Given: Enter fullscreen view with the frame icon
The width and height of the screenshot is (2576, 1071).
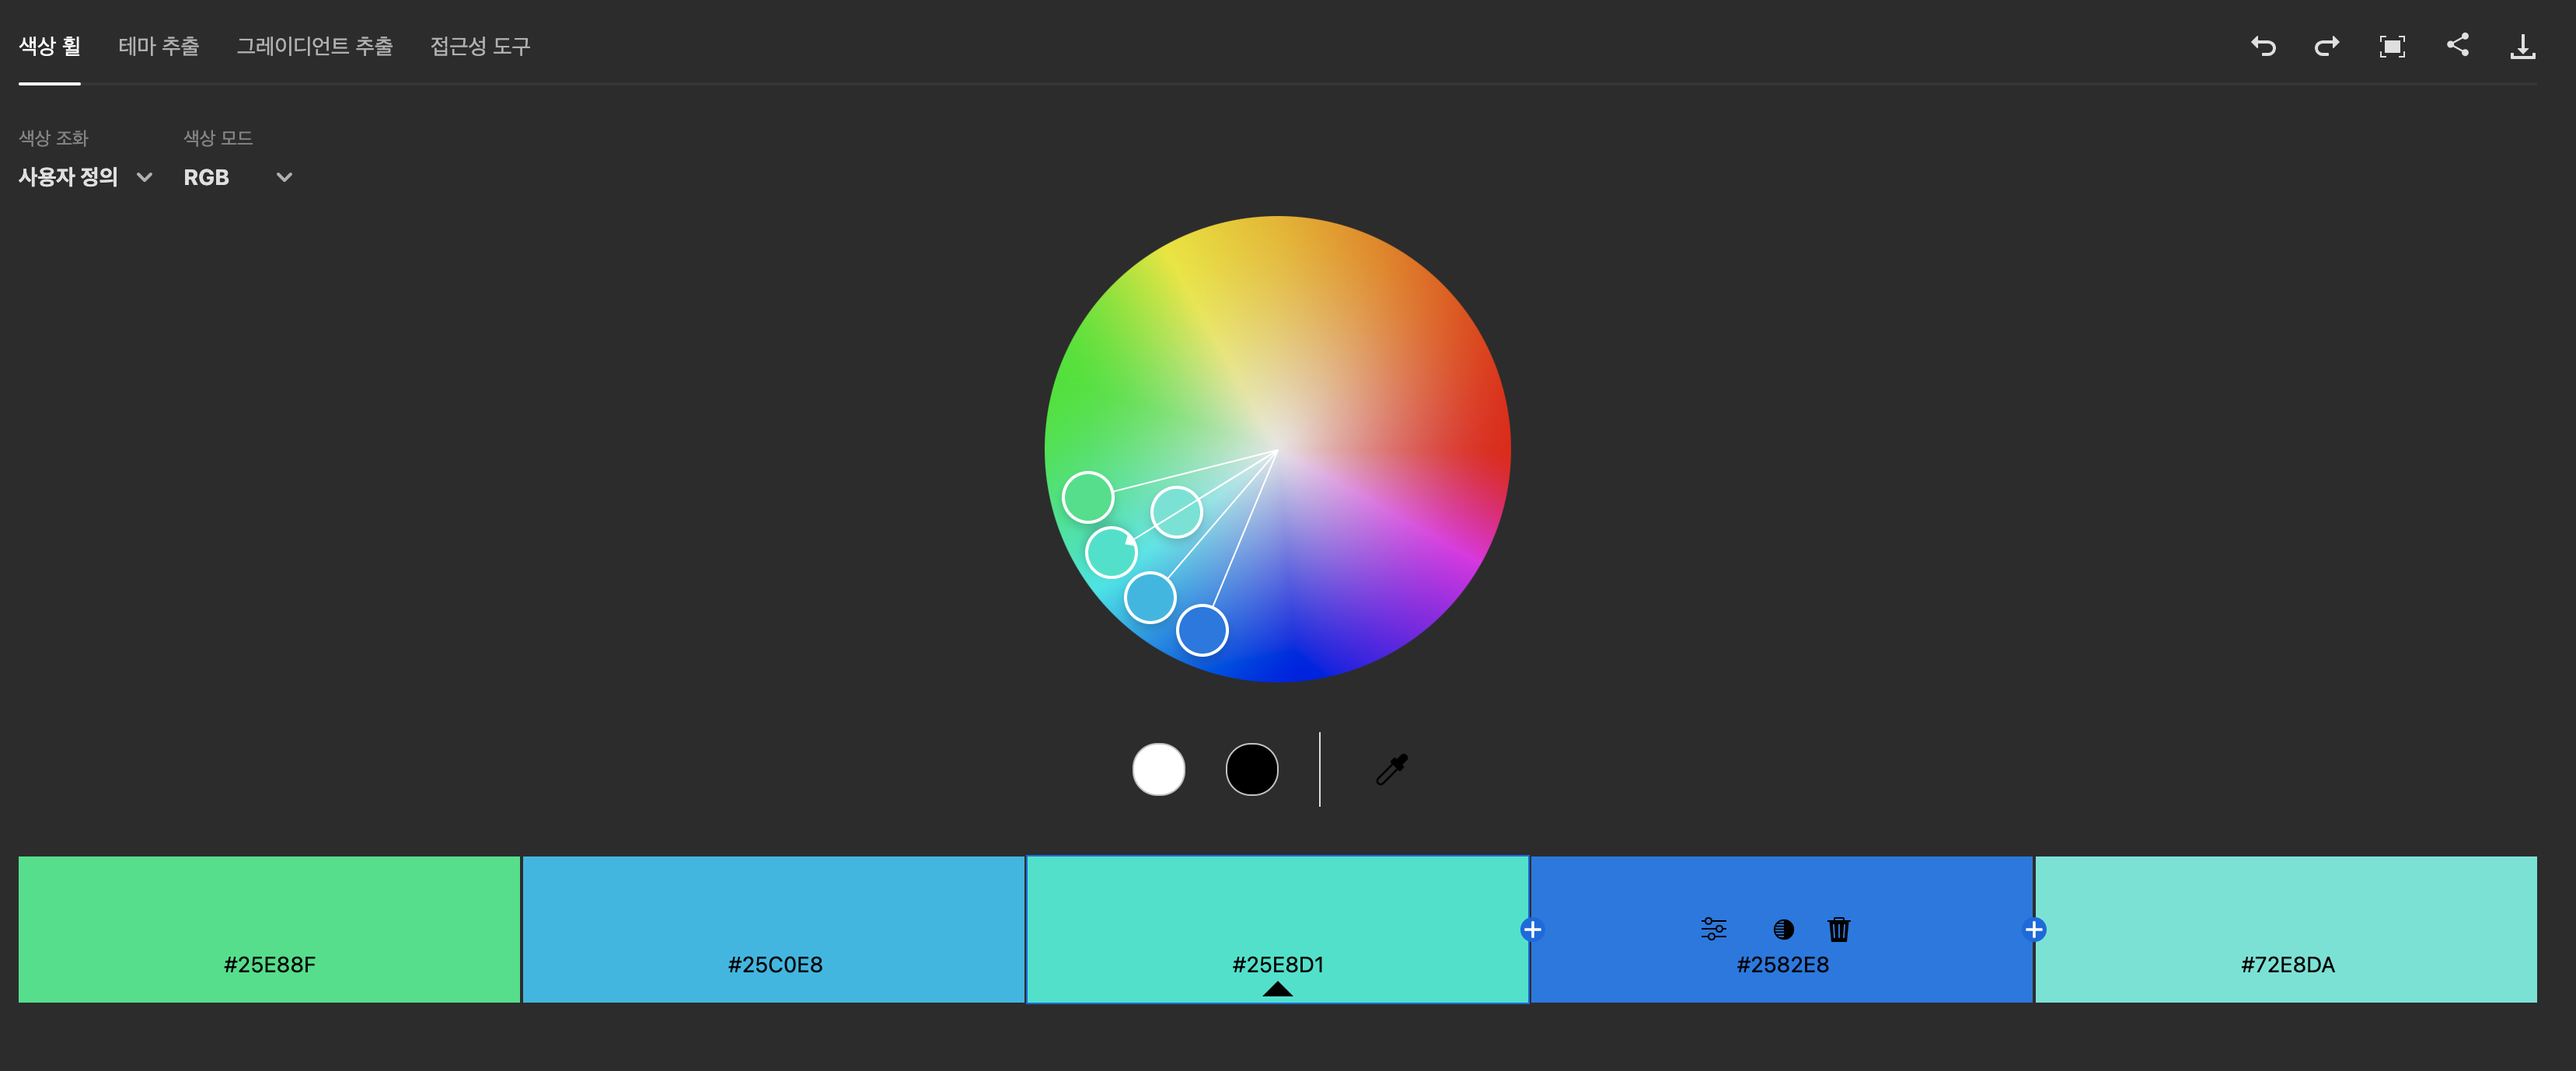Looking at the screenshot, I should [2392, 46].
